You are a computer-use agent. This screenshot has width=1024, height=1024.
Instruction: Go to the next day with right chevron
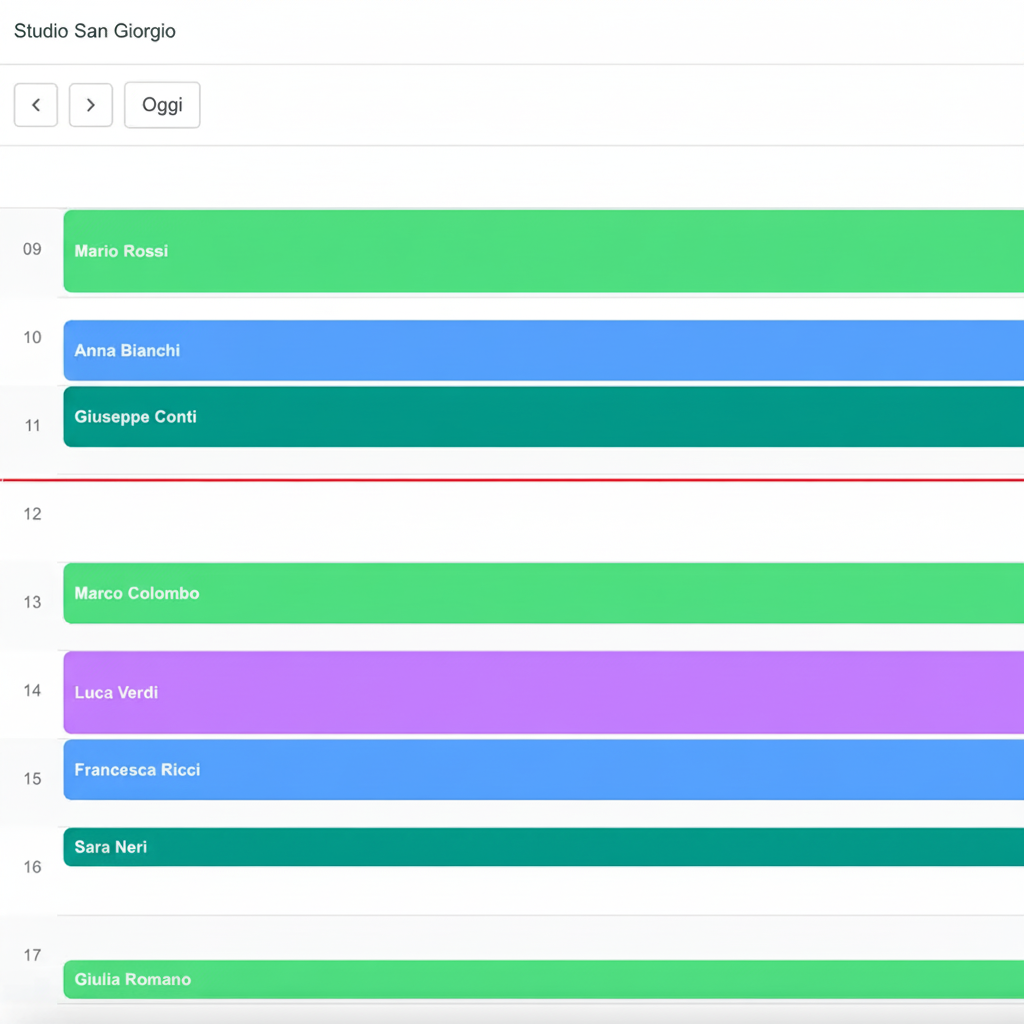[x=90, y=105]
